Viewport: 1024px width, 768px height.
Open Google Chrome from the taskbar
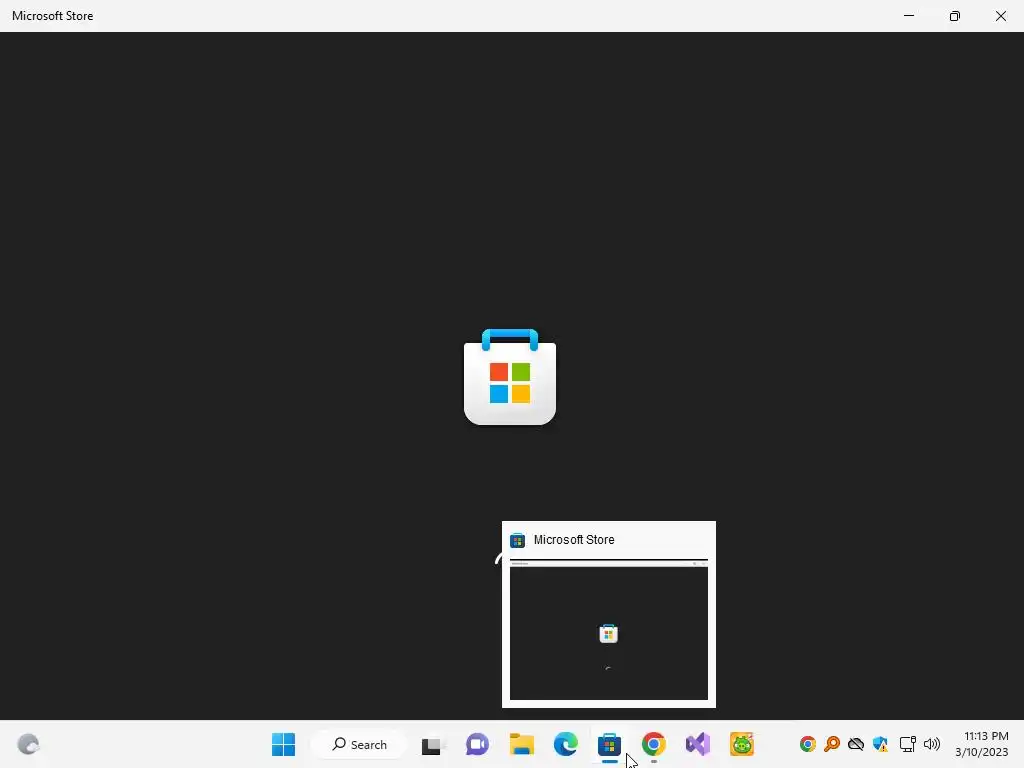(654, 744)
